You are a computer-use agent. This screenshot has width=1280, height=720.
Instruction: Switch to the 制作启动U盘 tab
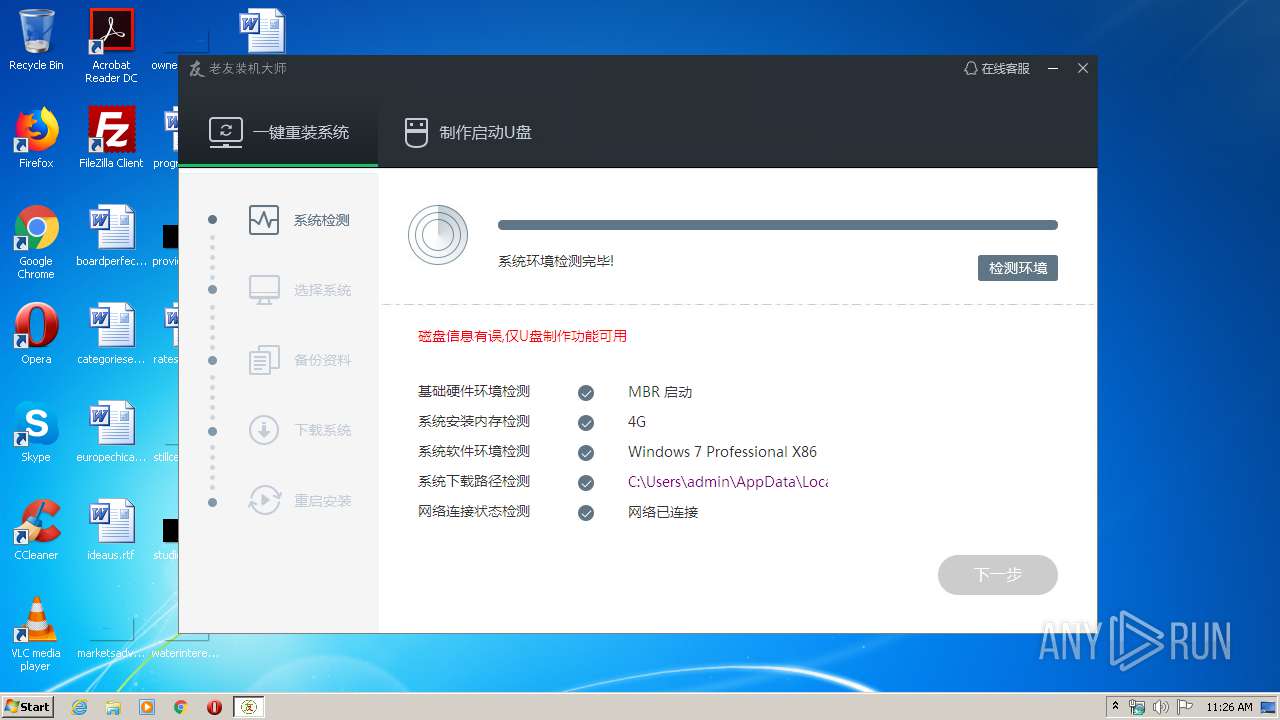pos(468,131)
